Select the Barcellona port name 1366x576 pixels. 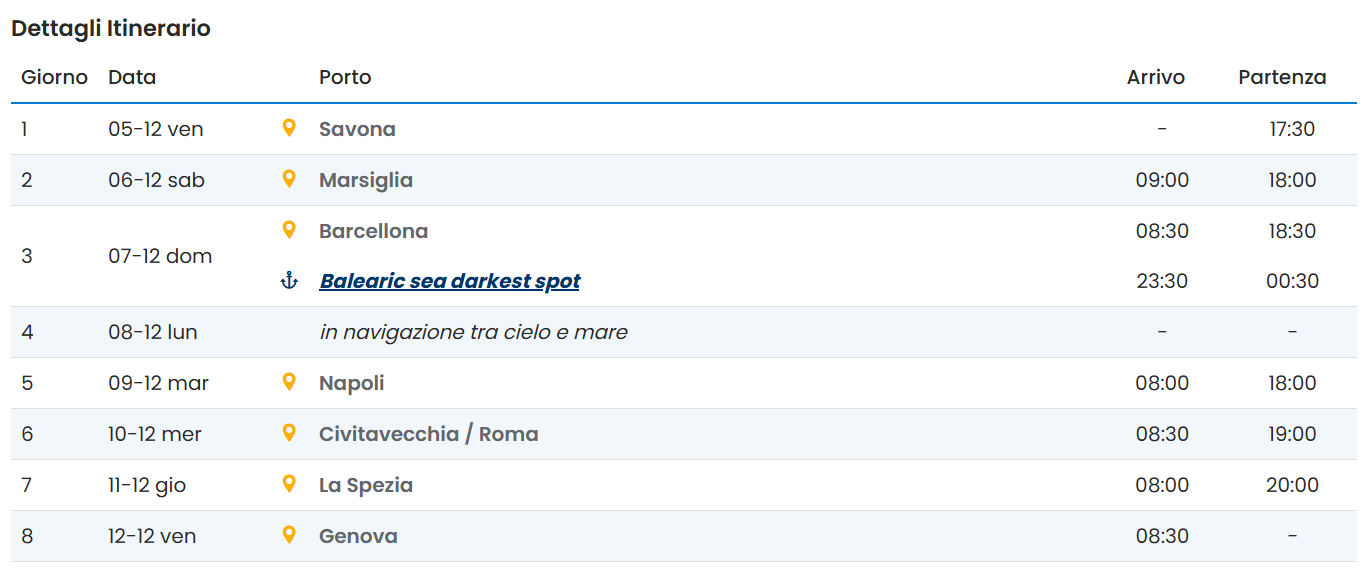pos(373,231)
